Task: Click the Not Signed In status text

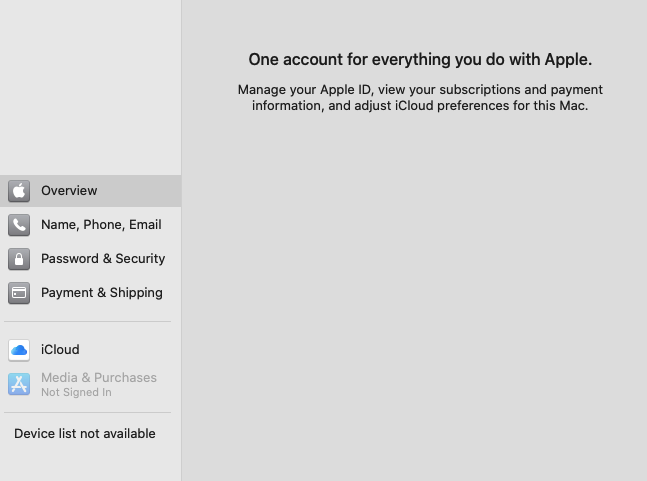Action: (x=76, y=392)
